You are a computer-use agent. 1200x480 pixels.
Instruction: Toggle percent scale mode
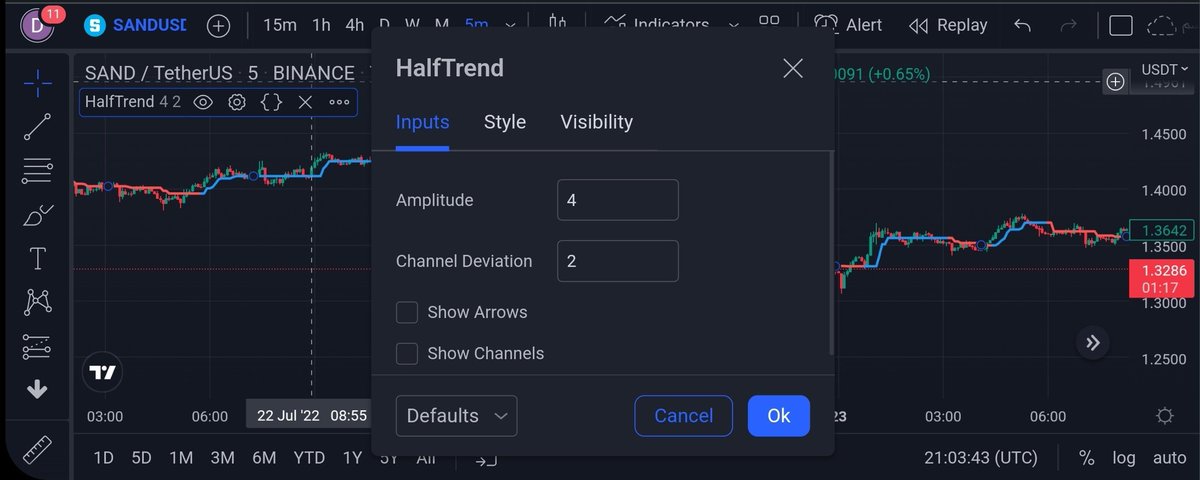pyautogui.click(x=1086, y=458)
